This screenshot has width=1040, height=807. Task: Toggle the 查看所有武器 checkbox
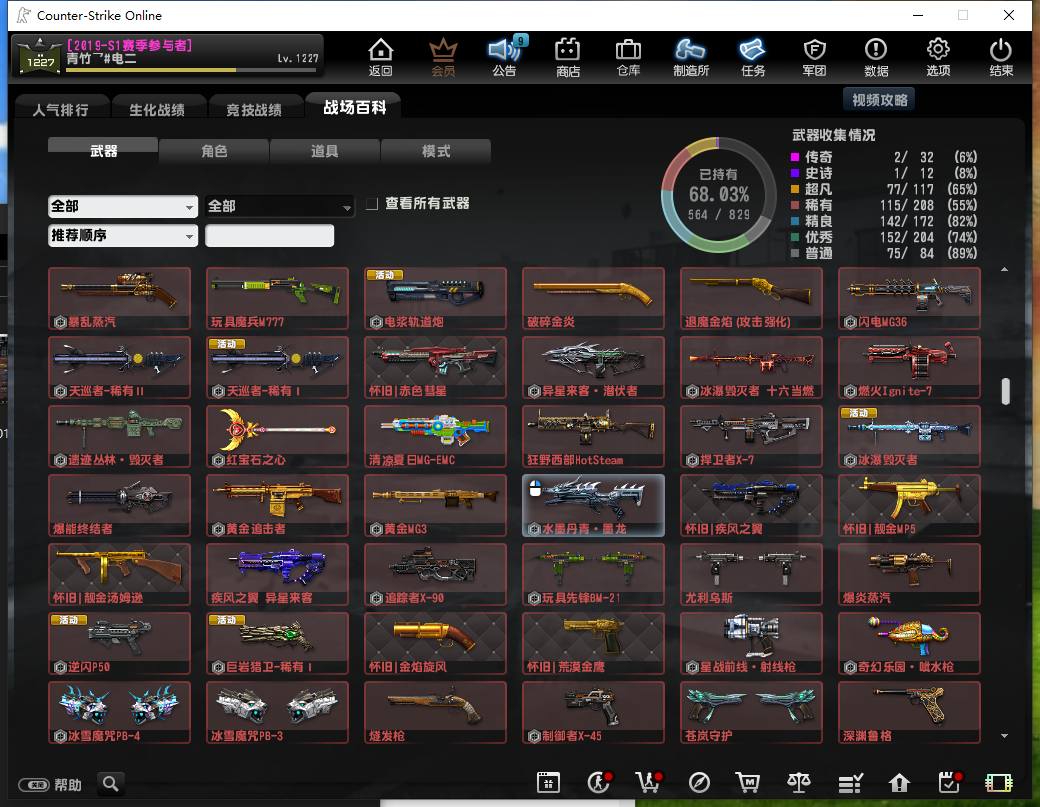tap(372, 204)
